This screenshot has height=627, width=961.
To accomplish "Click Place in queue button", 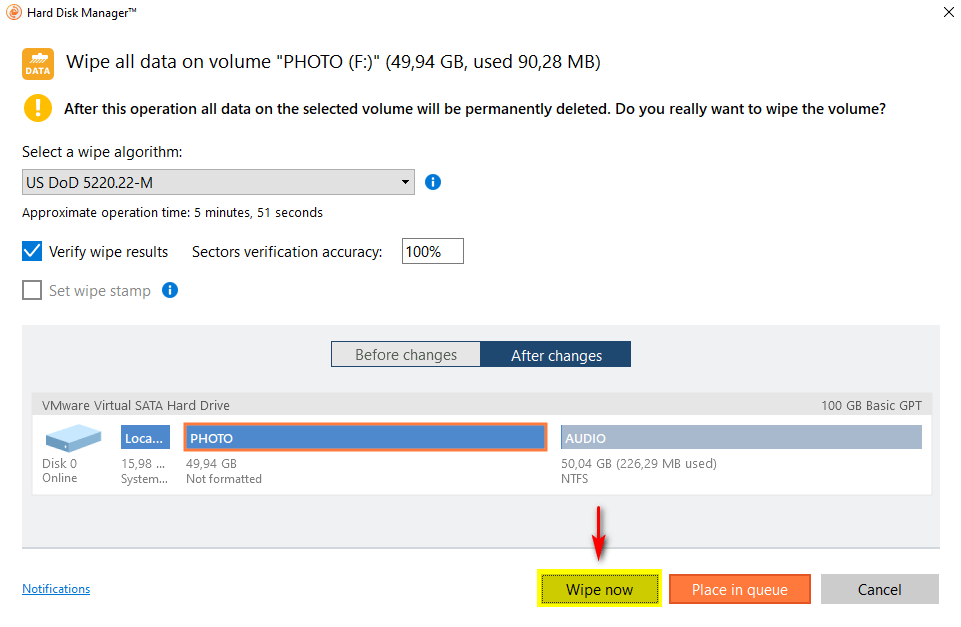I will [739, 589].
